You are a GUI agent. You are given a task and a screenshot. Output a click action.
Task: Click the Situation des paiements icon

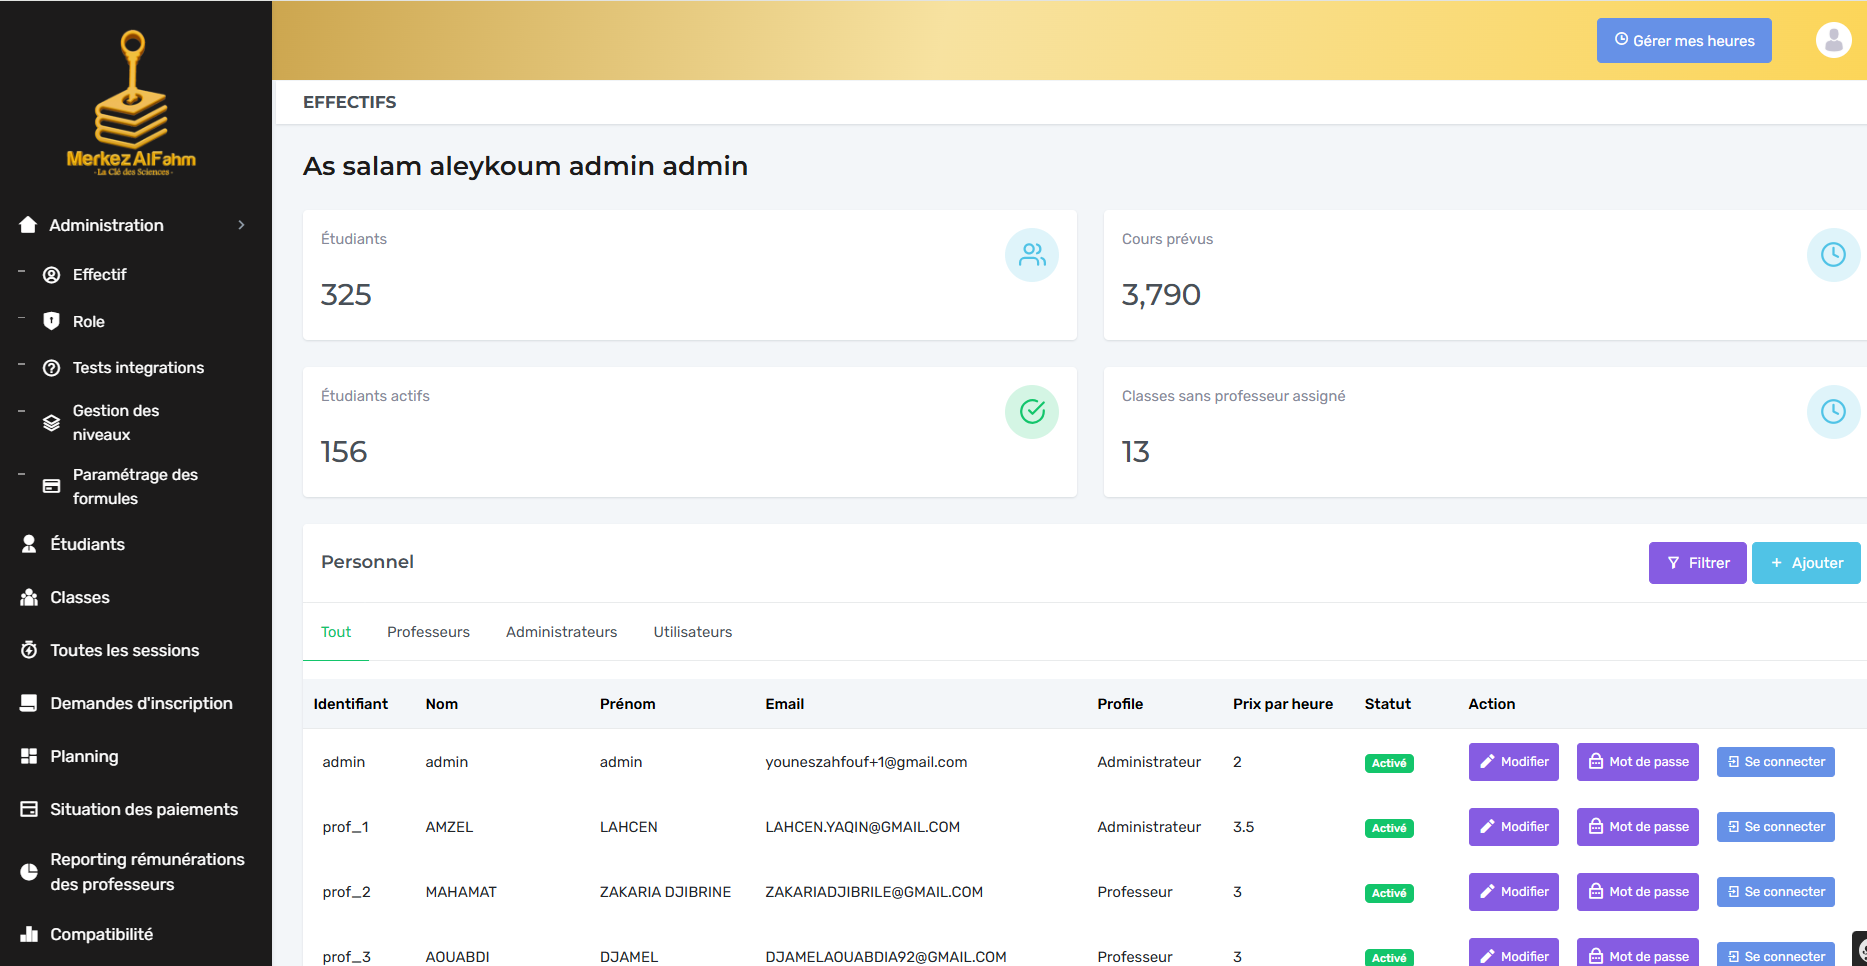pyautogui.click(x=29, y=809)
